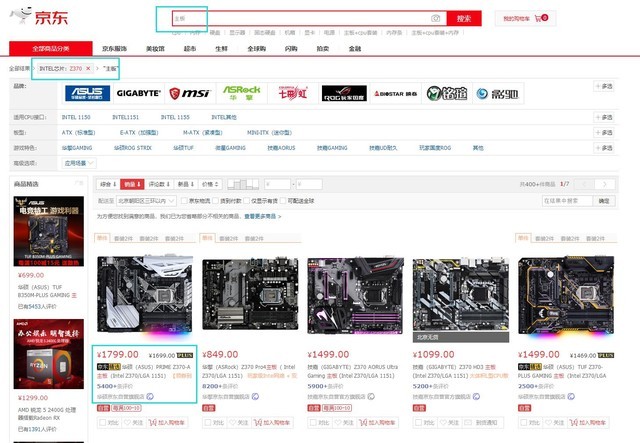Open the delivery address dropdown 北京朝阳区三环以内
The height and width of the screenshot is (443, 640).
click(x=147, y=201)
